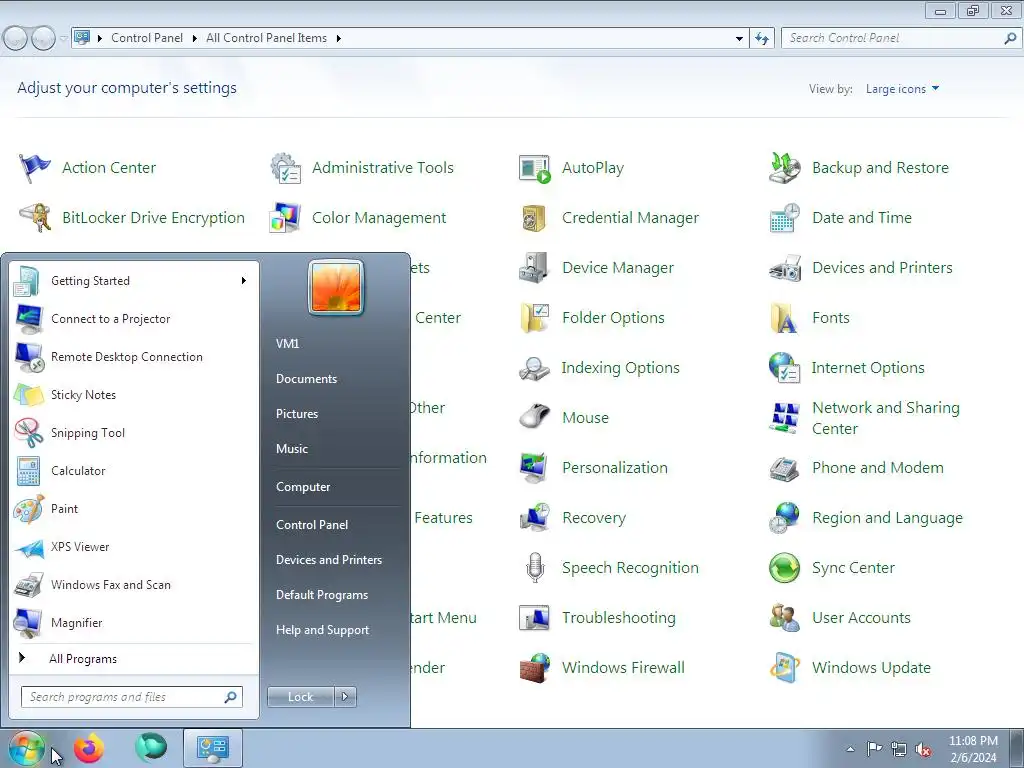Image resolution: width=1024 pixels, height=768 pixels.
Task: Open Calculator from Start menu
Action: point(135,471)
